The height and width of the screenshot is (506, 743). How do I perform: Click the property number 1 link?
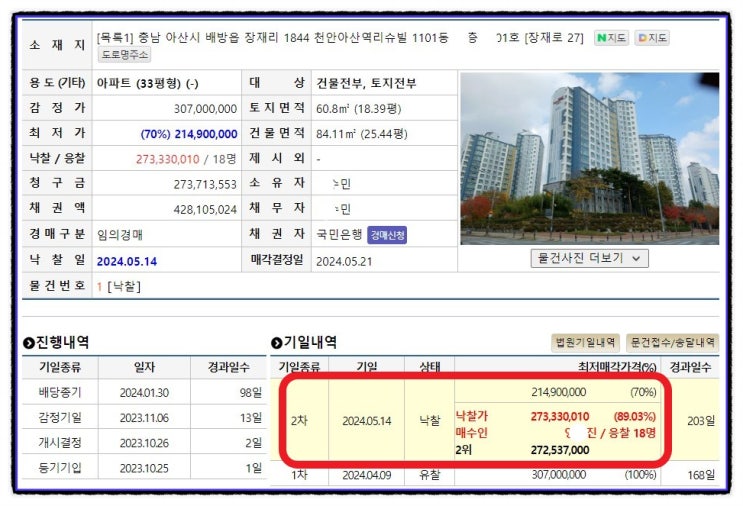tap(99, 287)
